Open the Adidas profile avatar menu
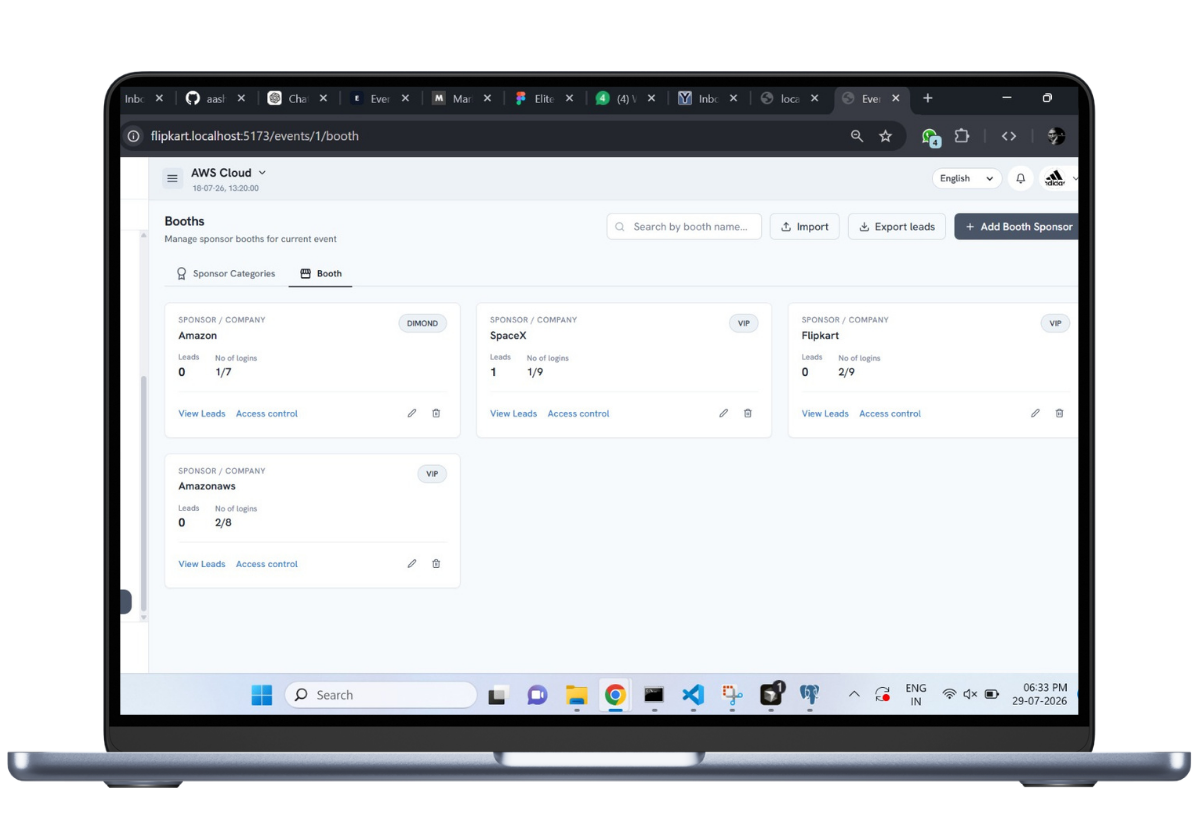 1055,178
